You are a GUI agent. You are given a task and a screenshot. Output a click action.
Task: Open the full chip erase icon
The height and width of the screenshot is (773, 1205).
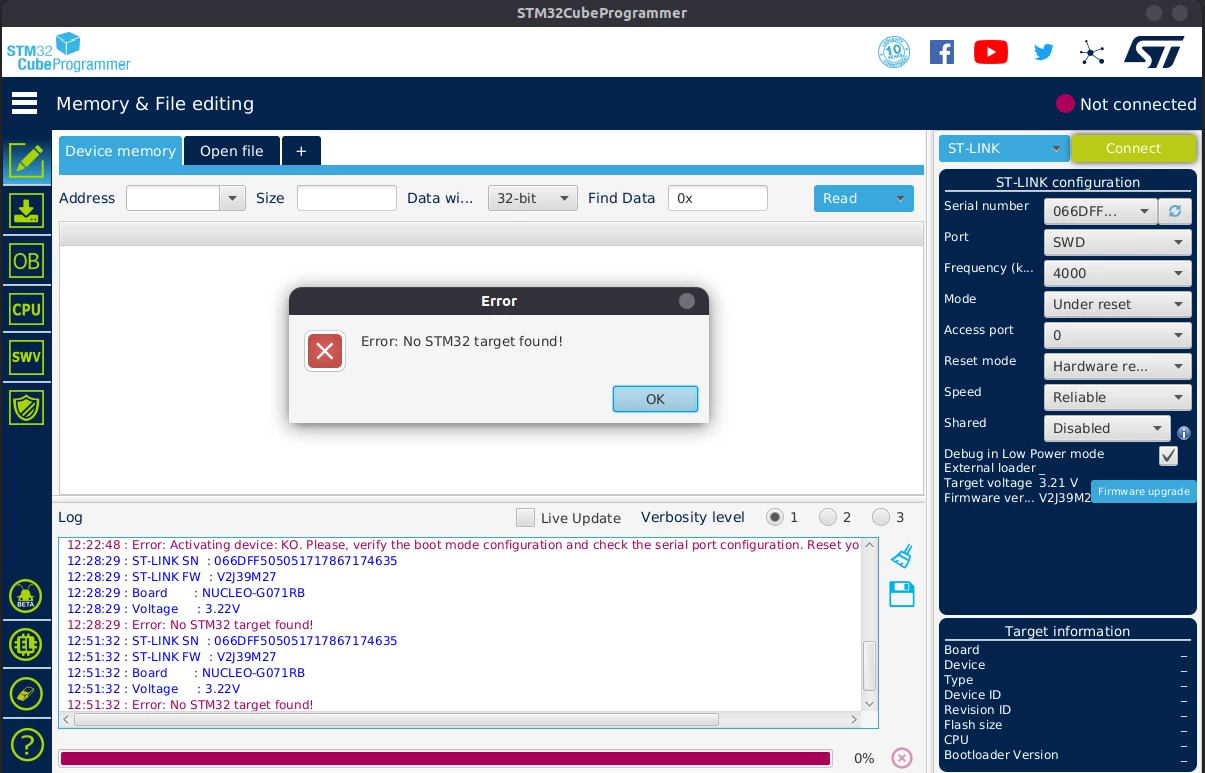tap(26, 694)
